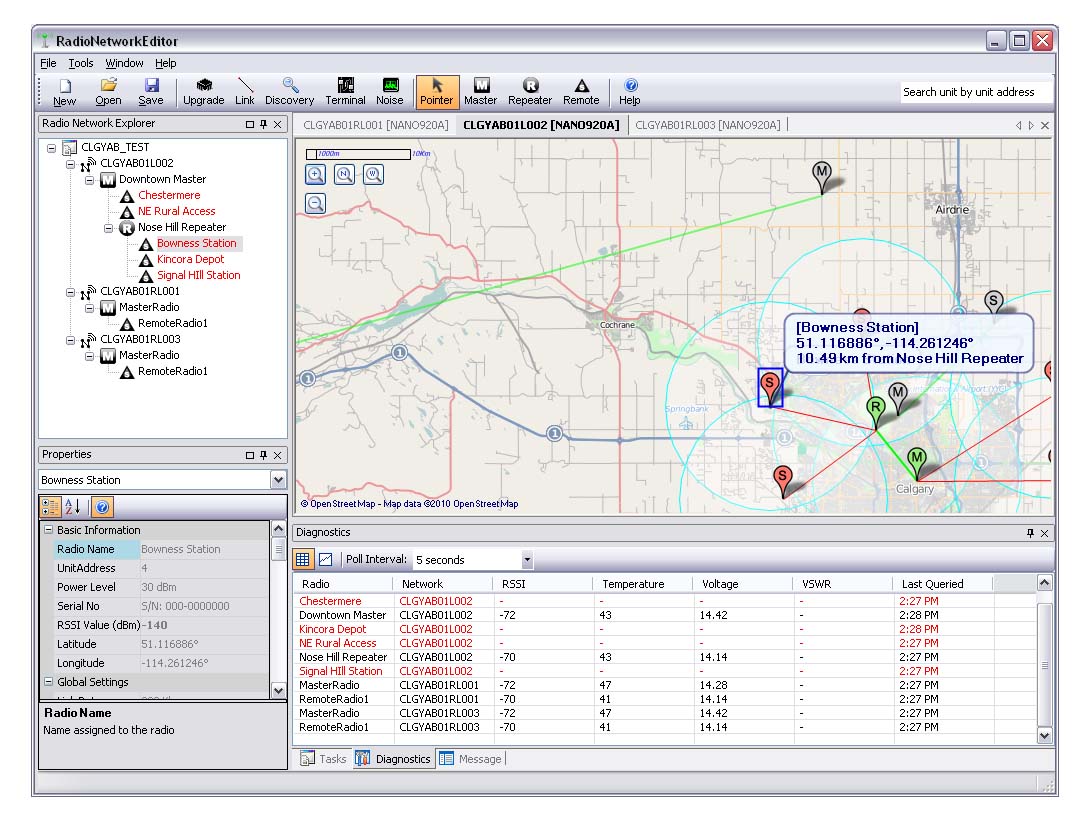The height and width of the screenshot is (822, 1091).
Task: Open the Help menu
Action: (x=166, y=63)
